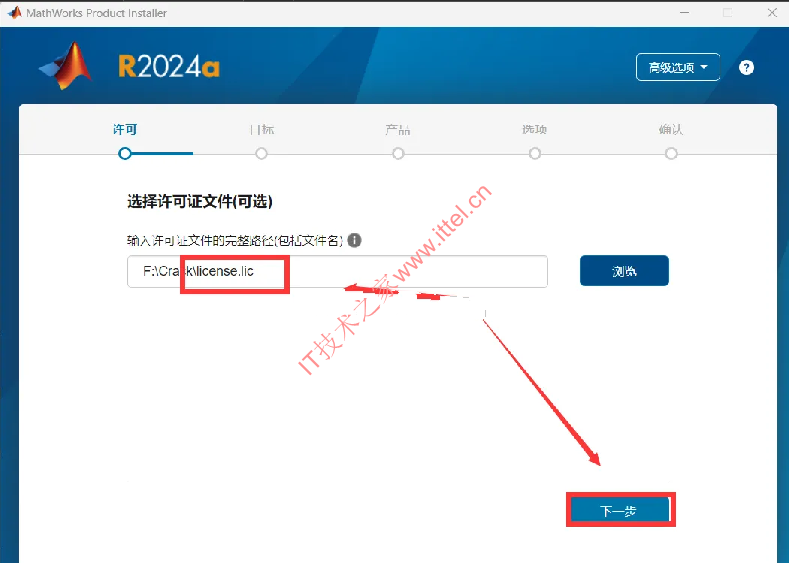
Task: Open the help question mark icon
Action: tap(746, 67)
